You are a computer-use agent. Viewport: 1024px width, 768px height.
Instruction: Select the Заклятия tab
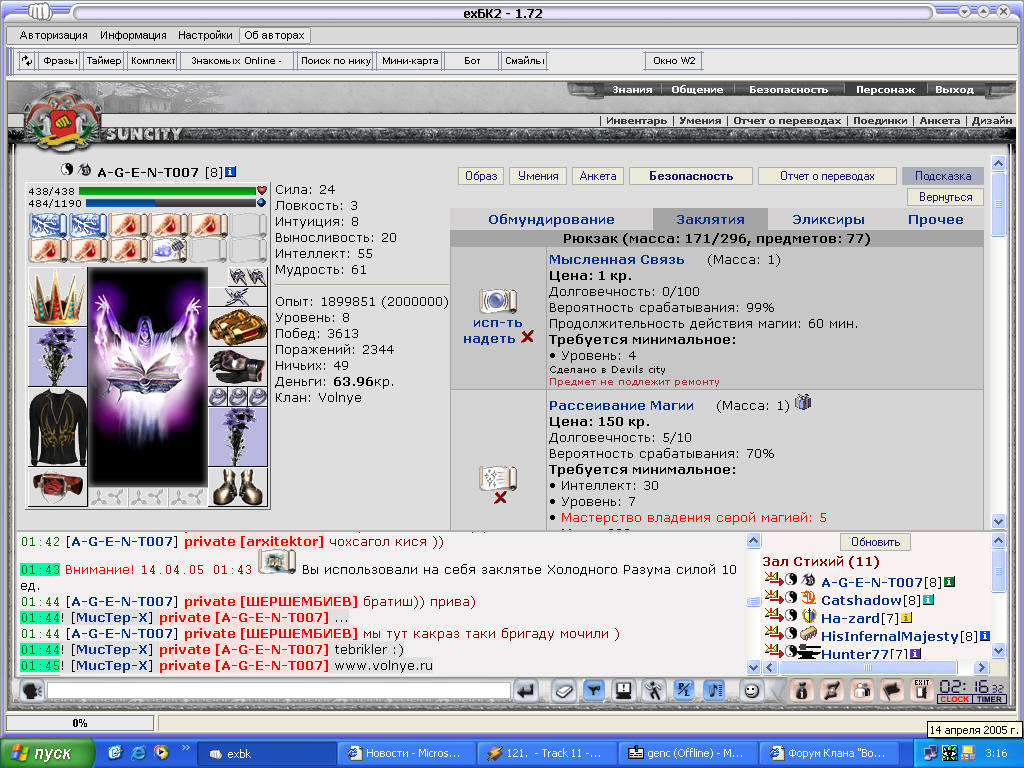(x=710, y=219)
